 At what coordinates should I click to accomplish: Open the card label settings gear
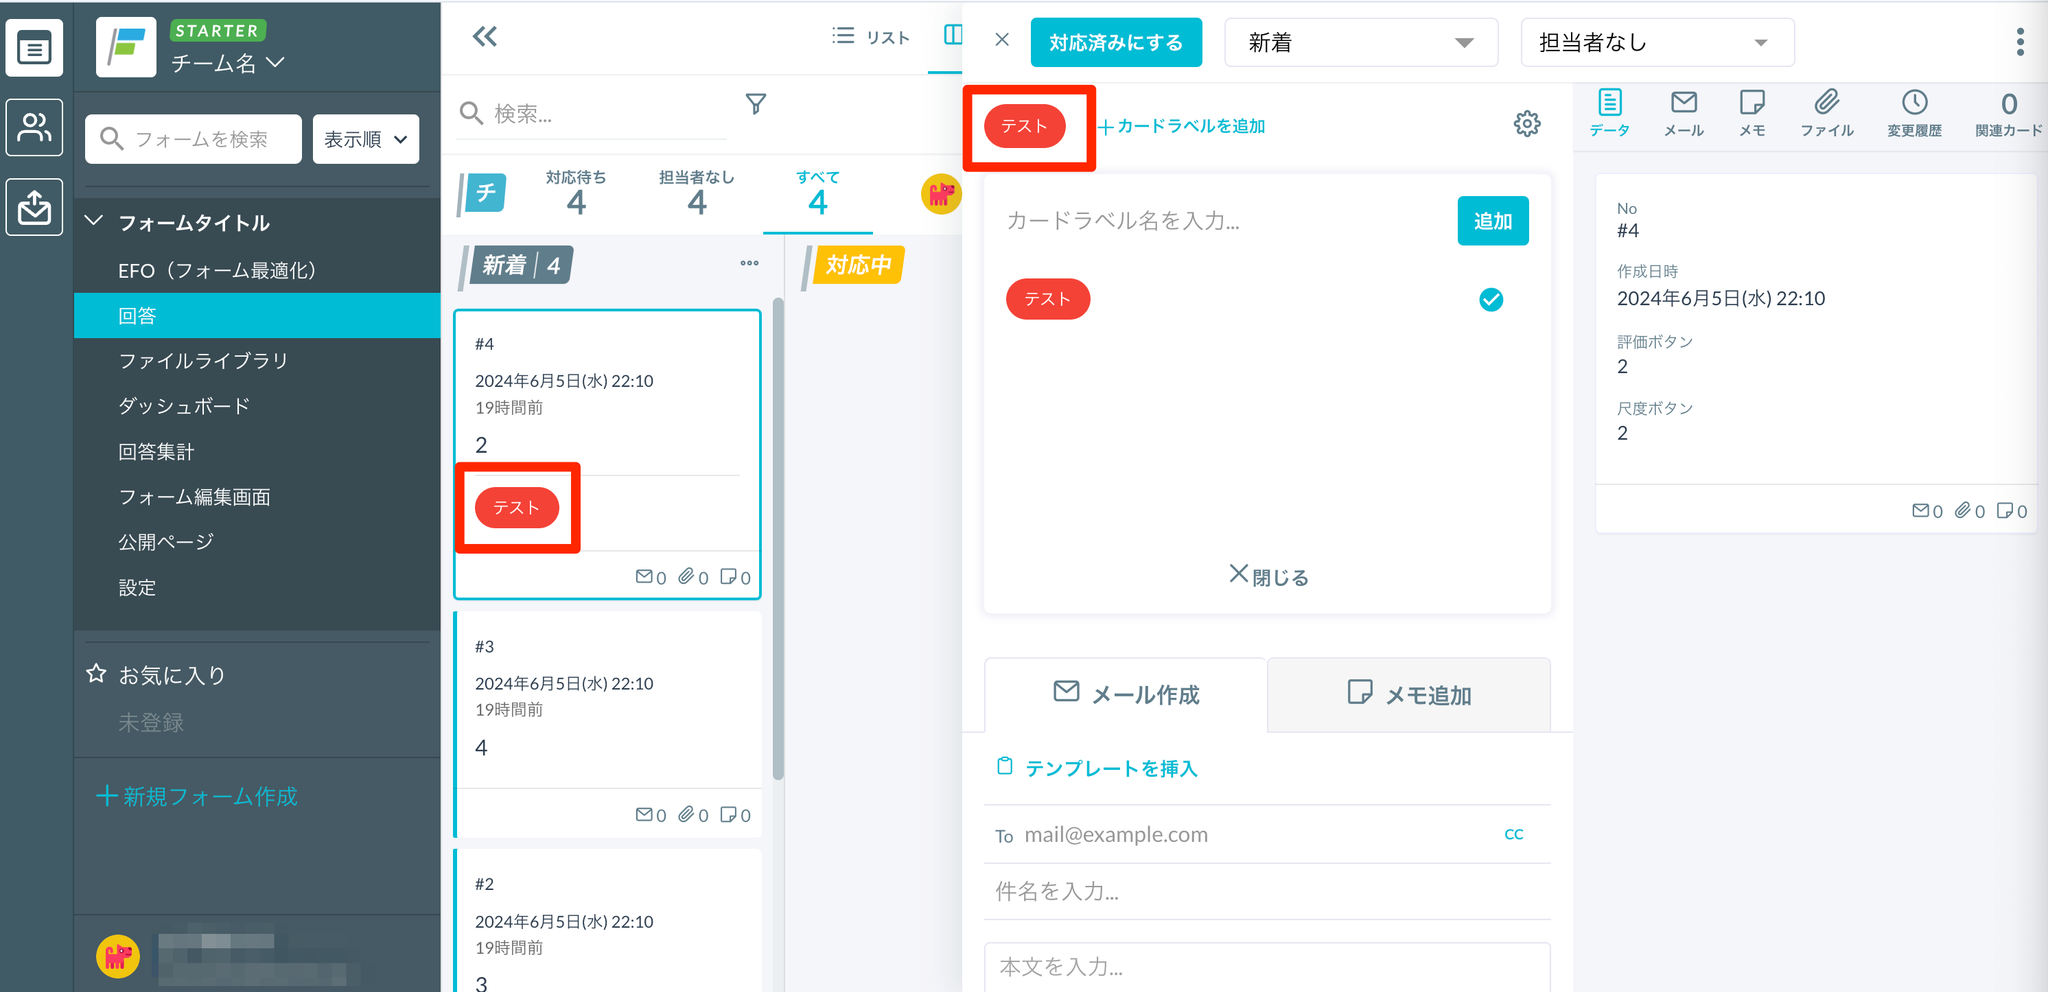tap(1527, 124)
